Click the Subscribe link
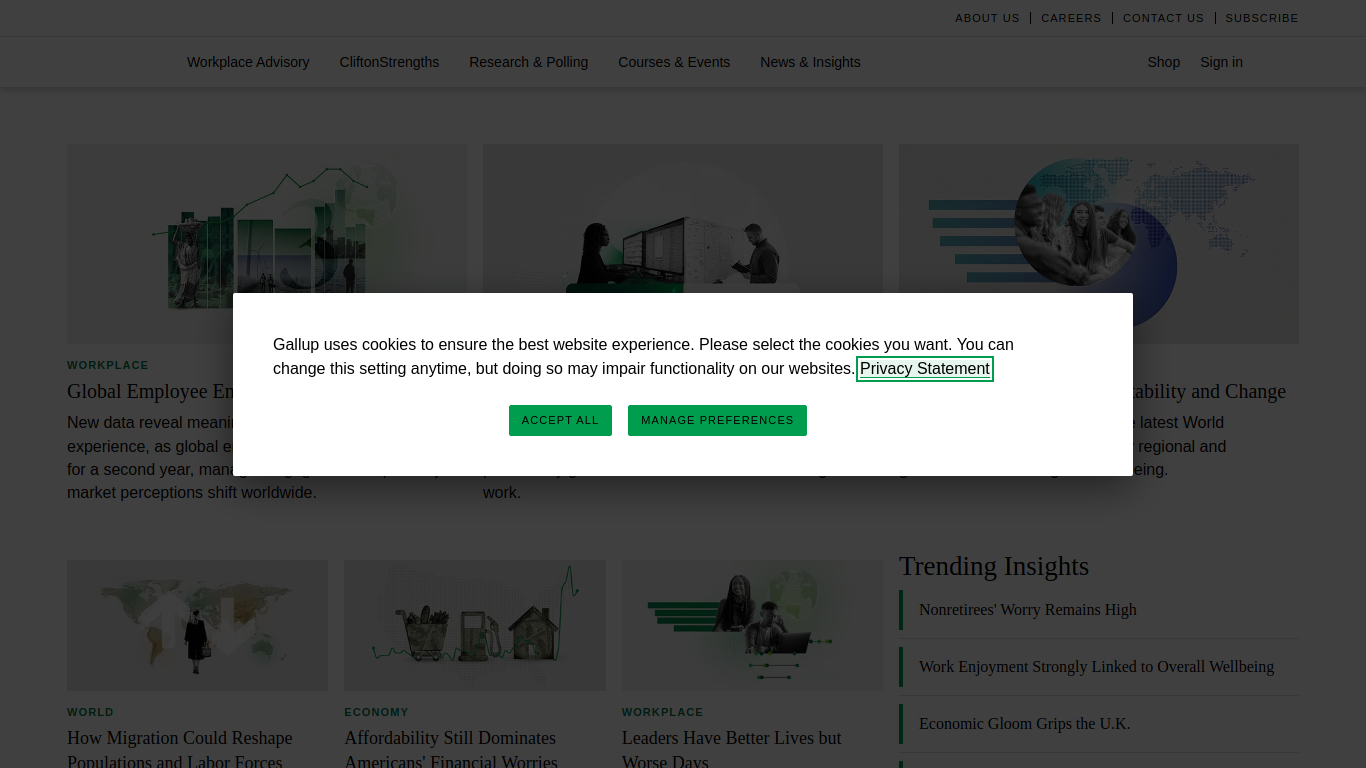Screen dimensions: 1366x768 1262,18
